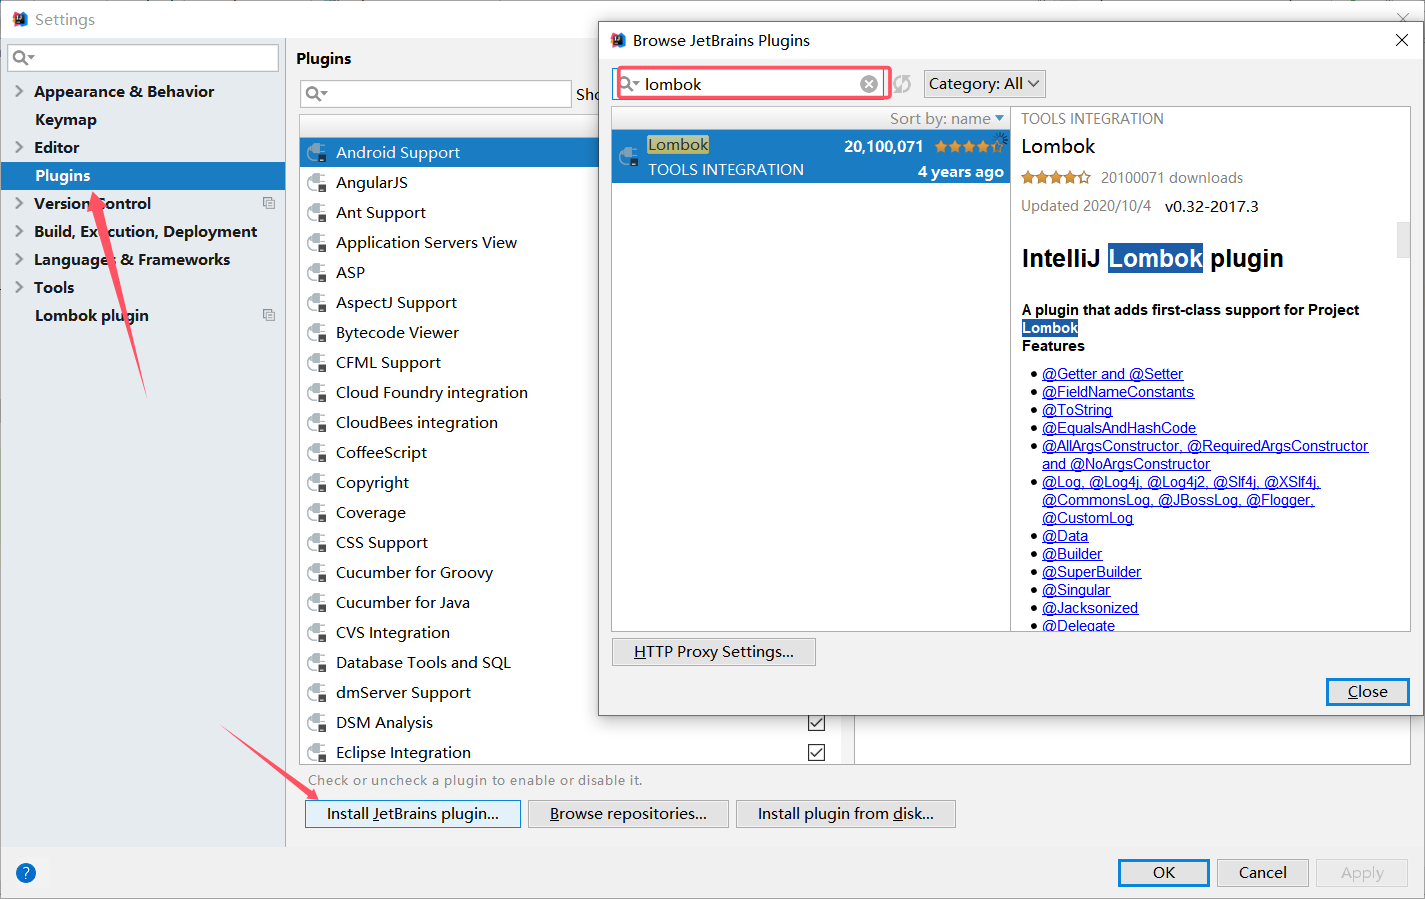The image size is (1425, 899).
Task: Click Cancel in the Settings dialog
Action: [1263, 873]
